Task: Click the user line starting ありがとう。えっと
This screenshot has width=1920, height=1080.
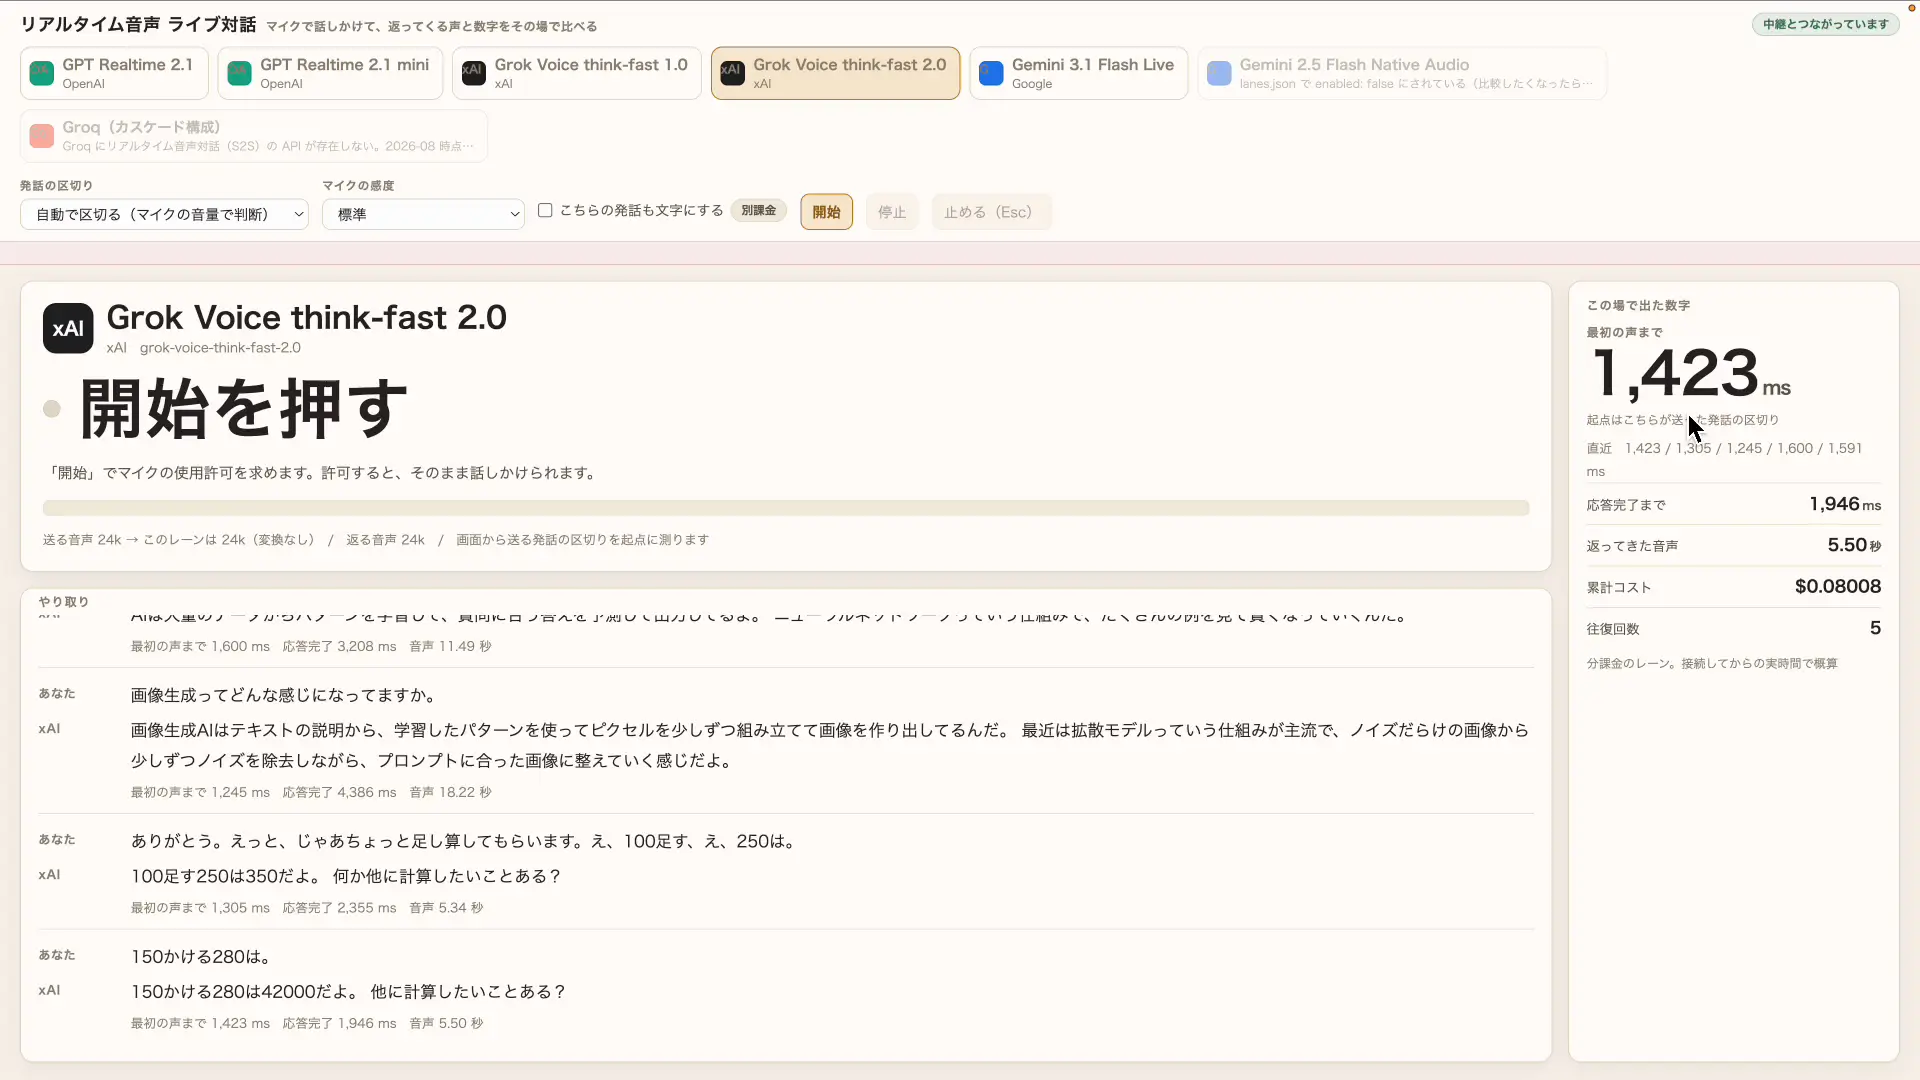Action: click(x=466, y=841)
